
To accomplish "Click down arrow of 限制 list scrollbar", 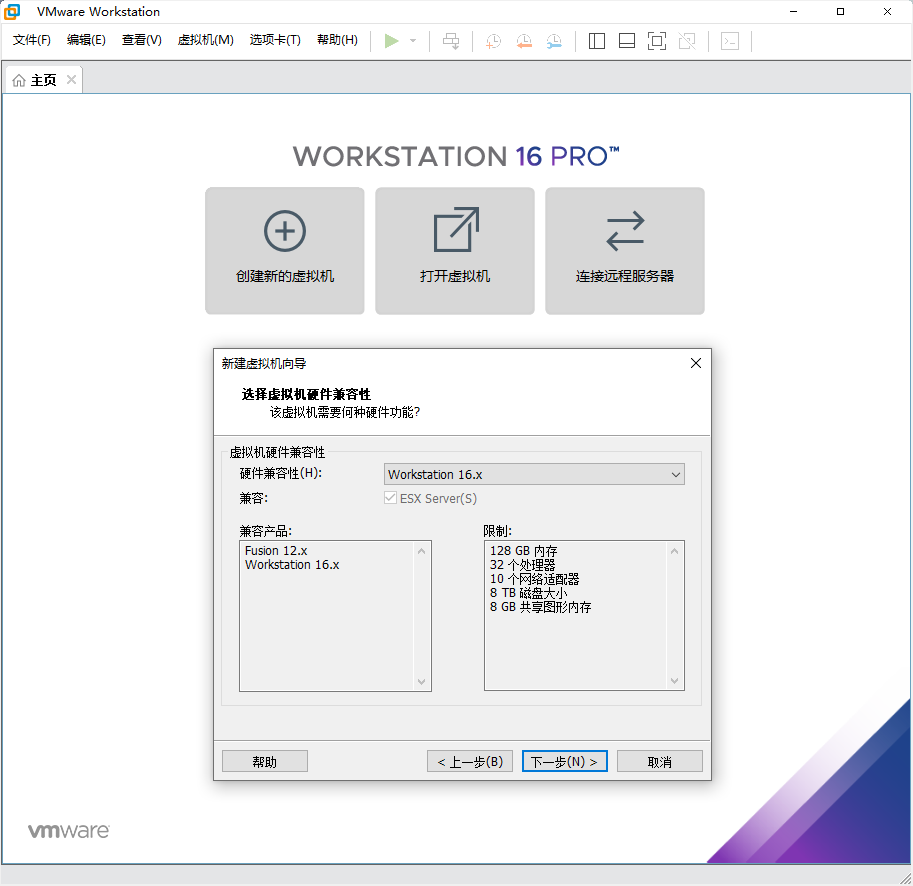I will (x=674, y=681).
